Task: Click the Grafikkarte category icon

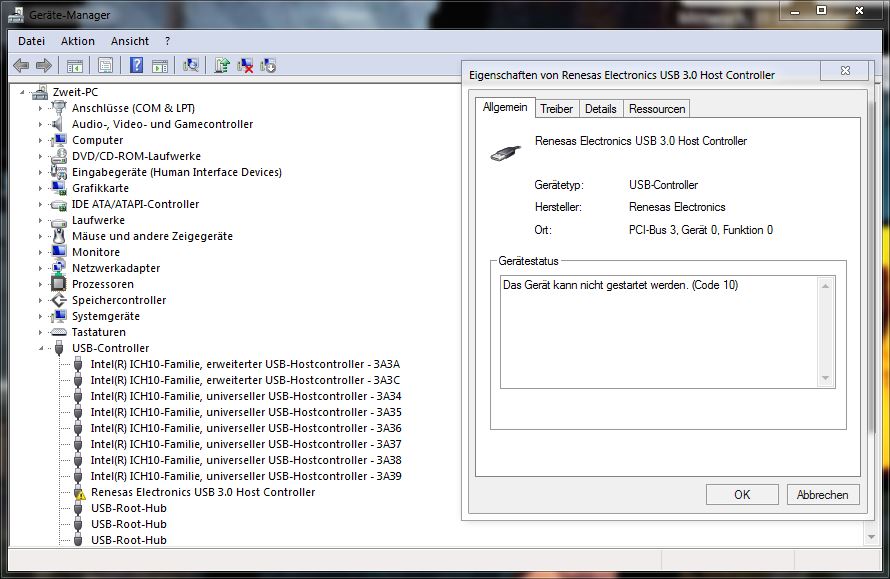Action: click(58, 188)
